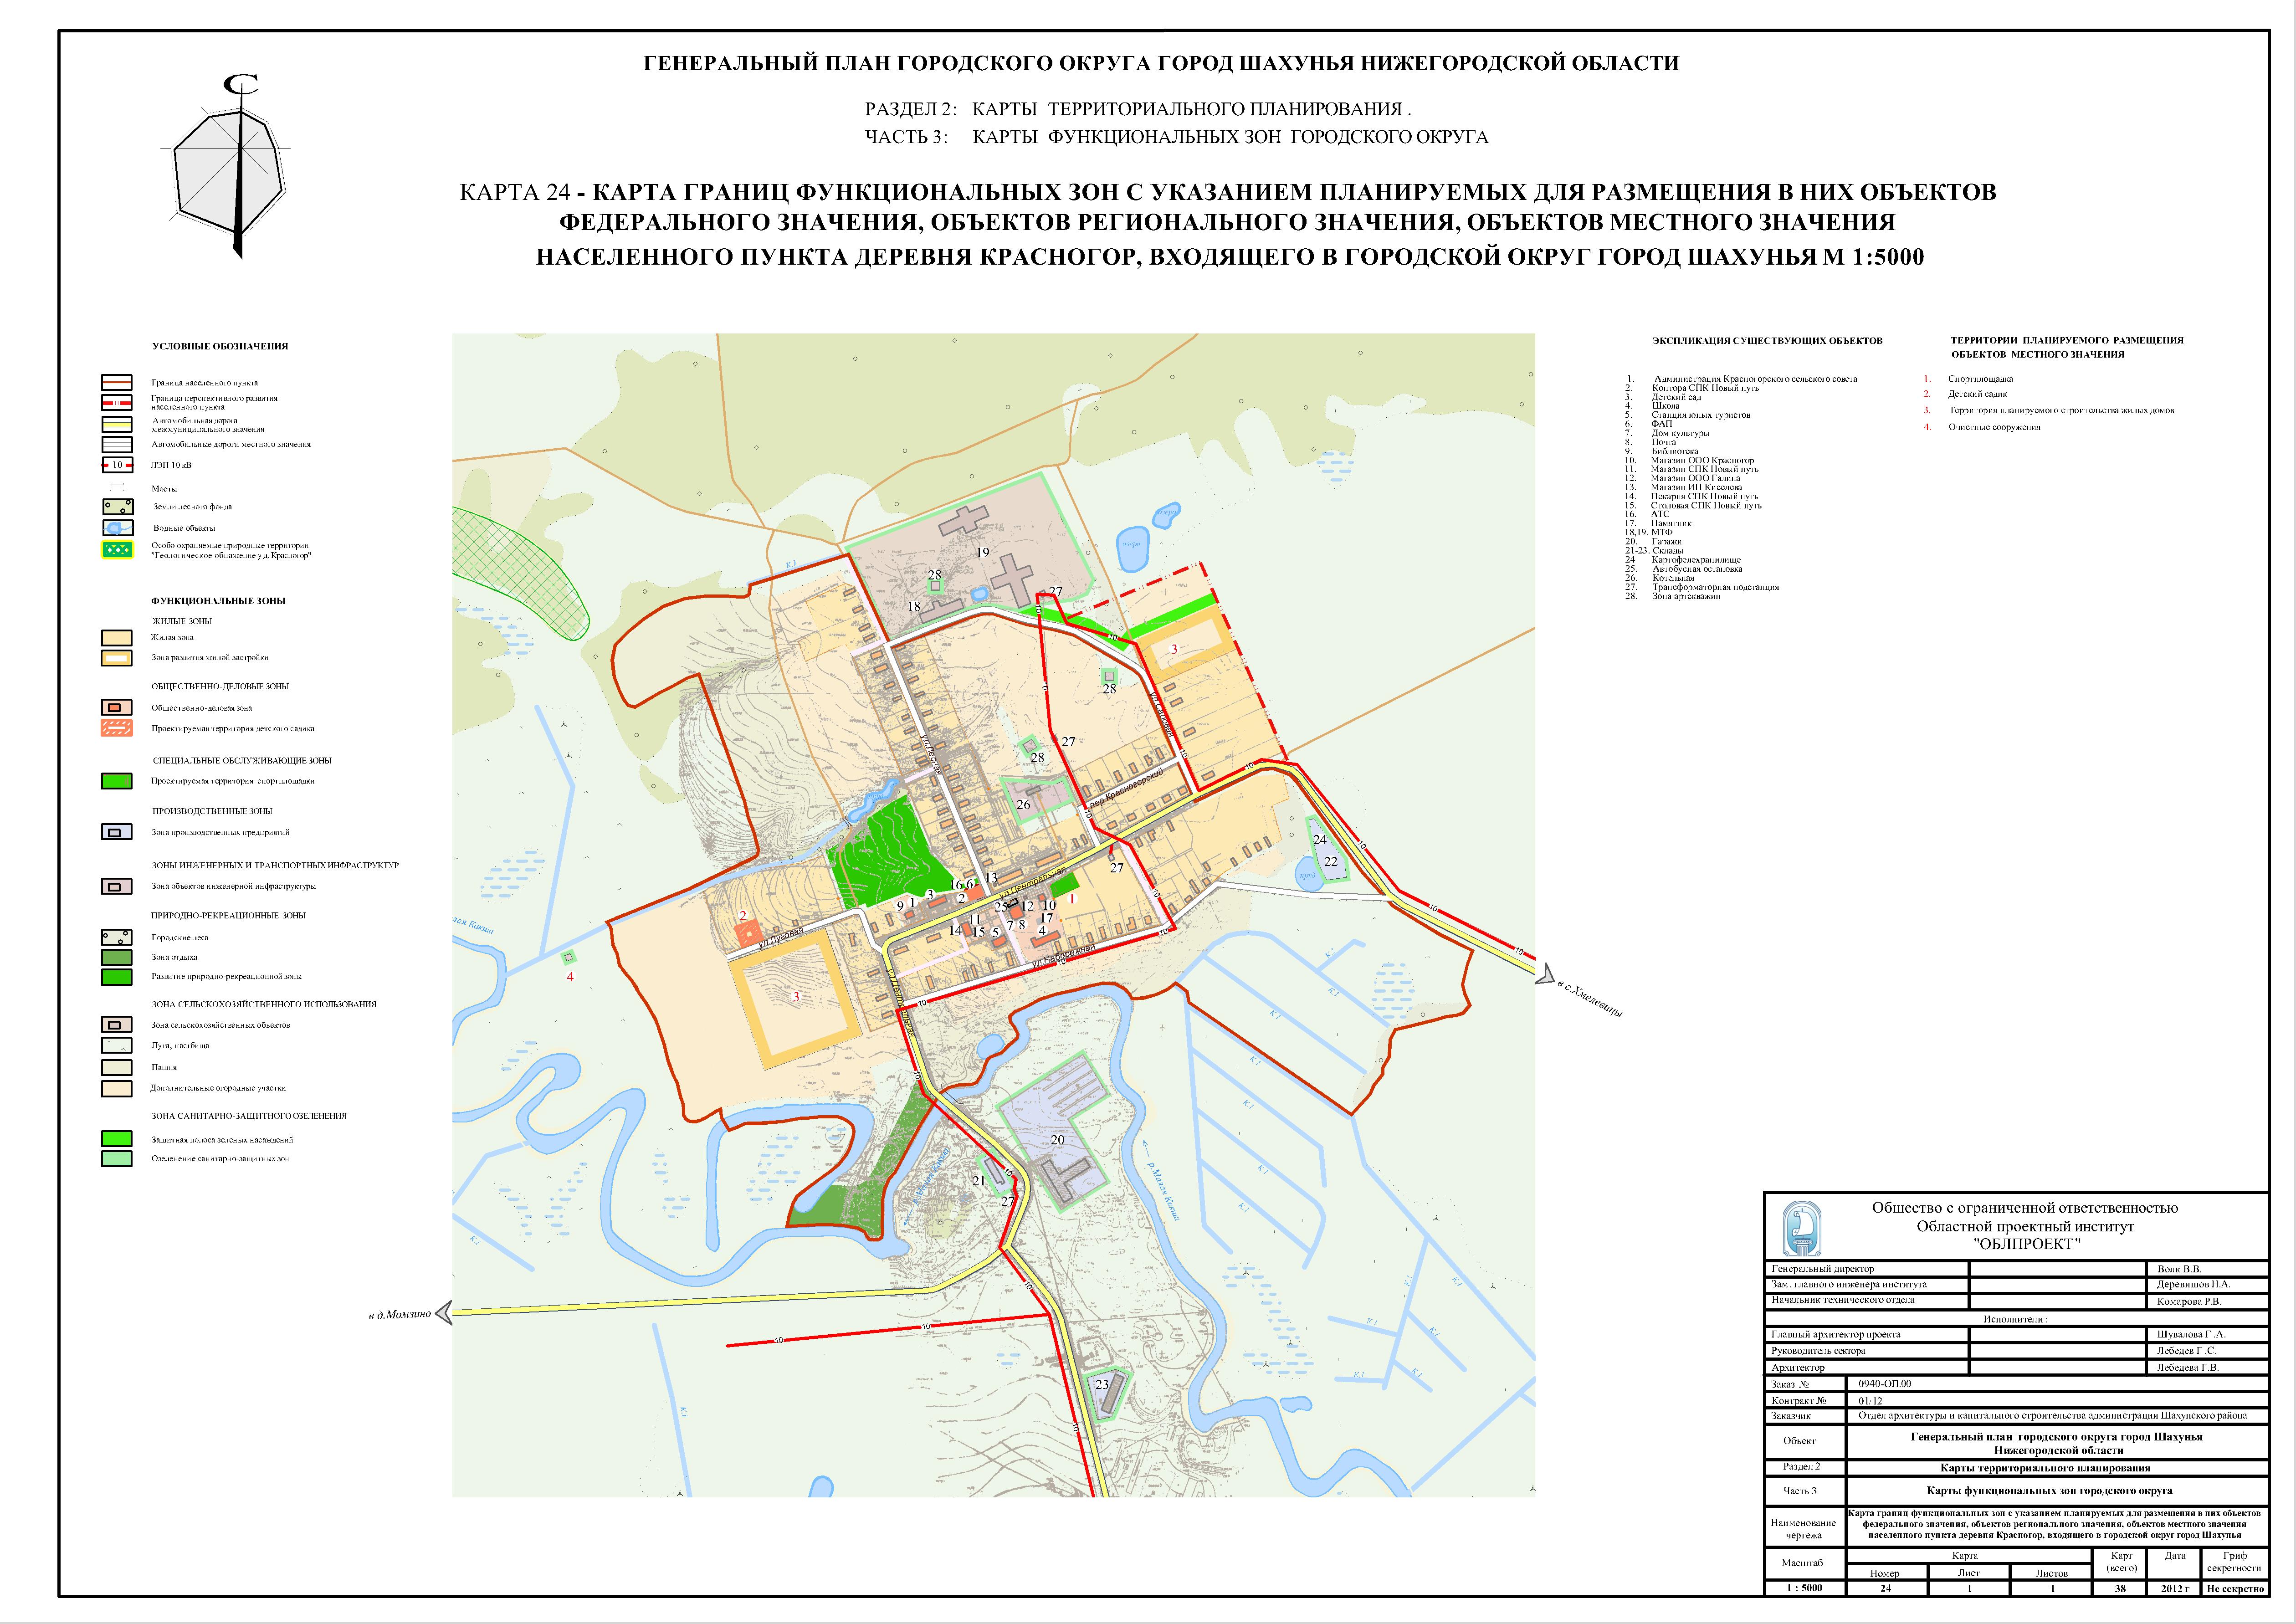The width and height of the screenshot is (2296, 1624).
Task: Click the 'Граница перспективного развития' legend symbol
Action: click(117, 403)
